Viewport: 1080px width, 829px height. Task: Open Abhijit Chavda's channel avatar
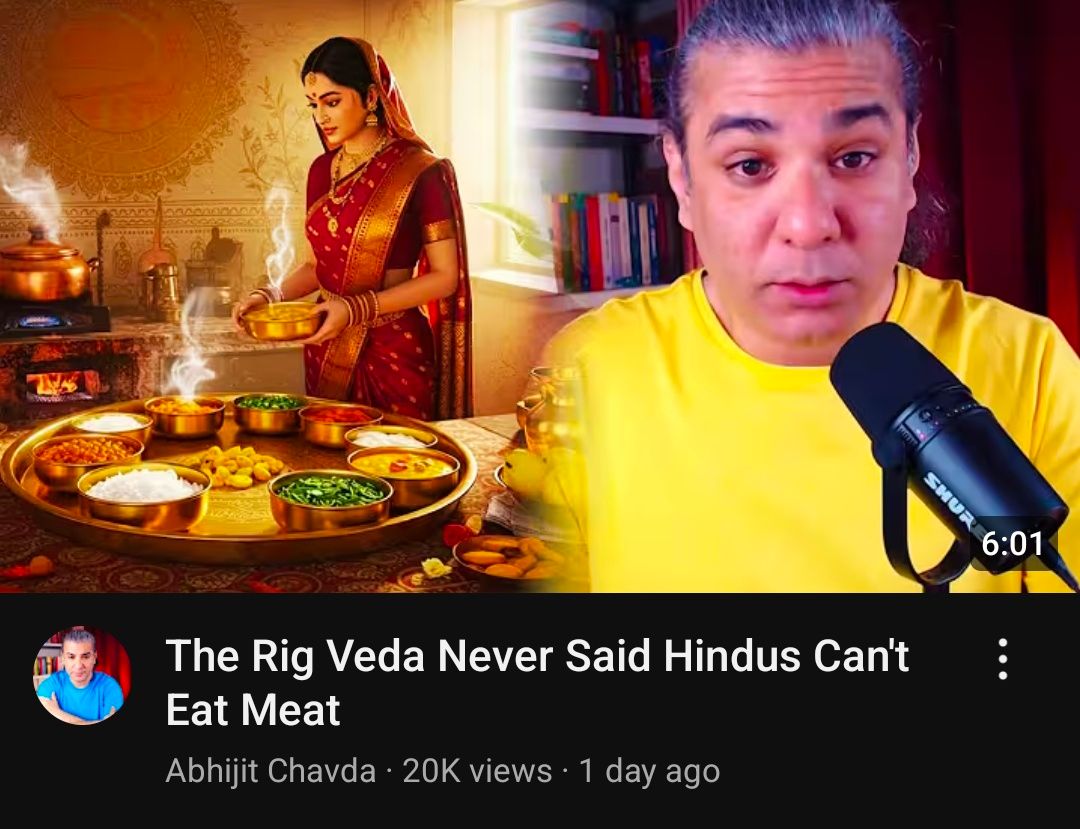[x=82, y=675]
